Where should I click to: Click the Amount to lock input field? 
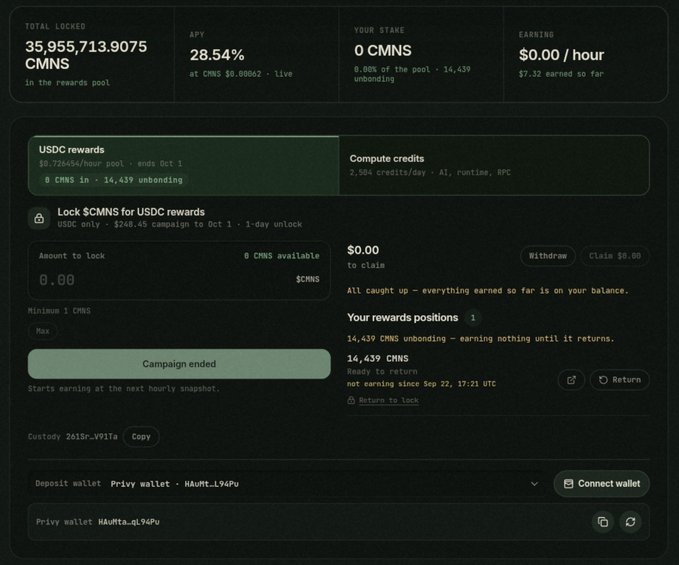point(179,271)
